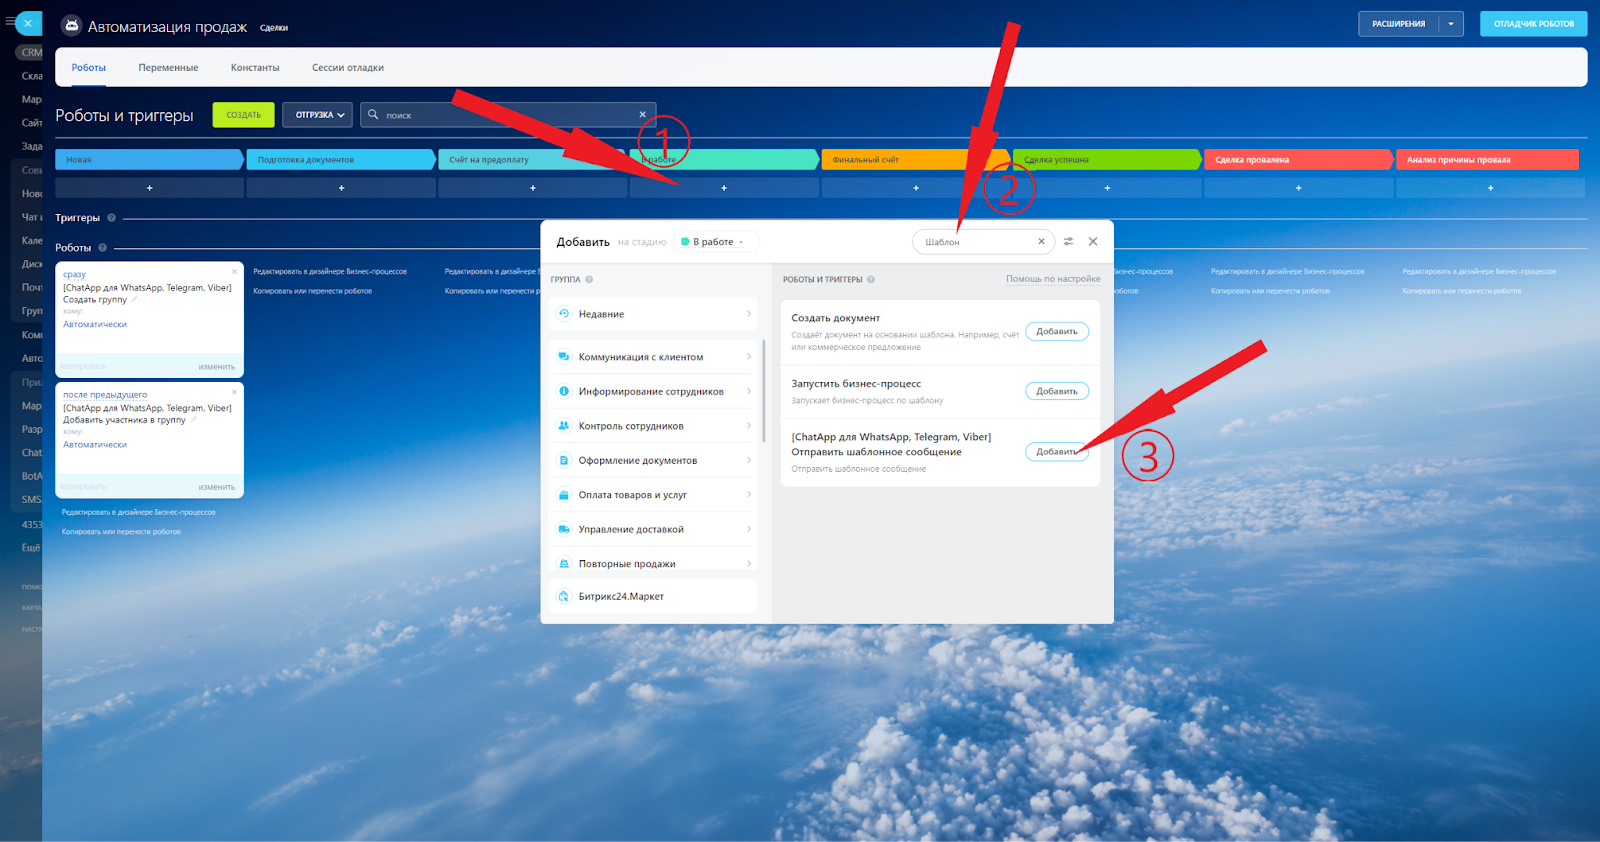Click the 'Помощь по настройке' link
1600x842 pixels.
point(1052,279)
